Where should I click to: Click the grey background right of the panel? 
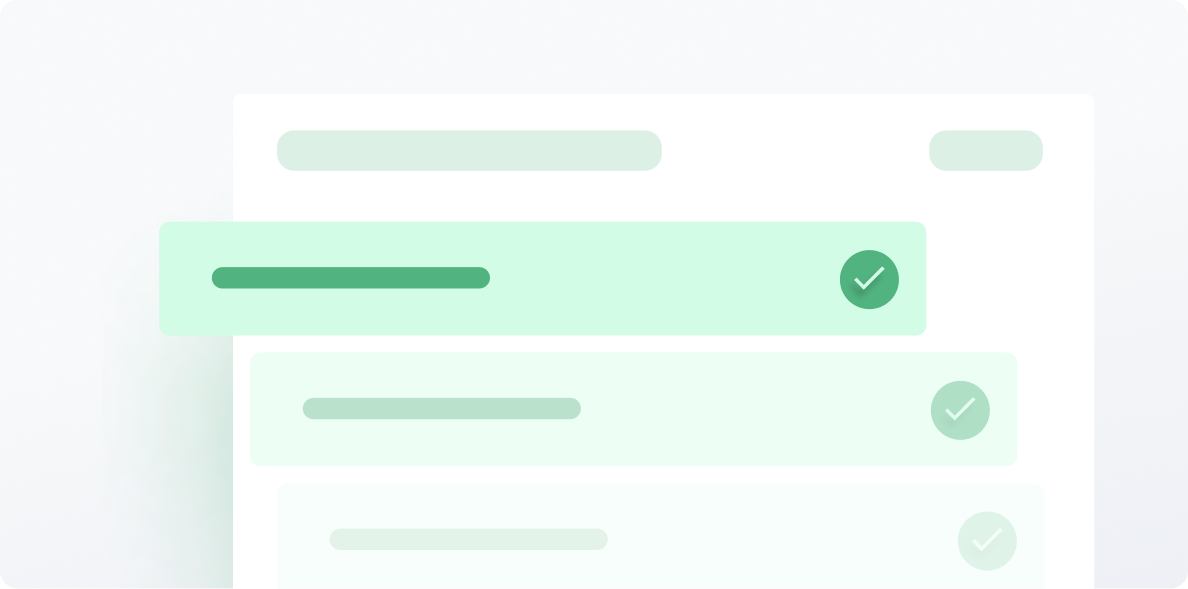1140,303
